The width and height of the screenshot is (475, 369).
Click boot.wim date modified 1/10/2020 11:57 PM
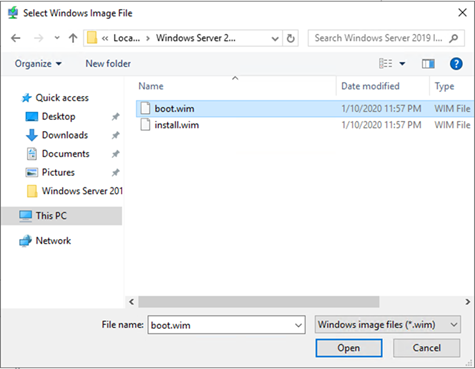(382, 109)
